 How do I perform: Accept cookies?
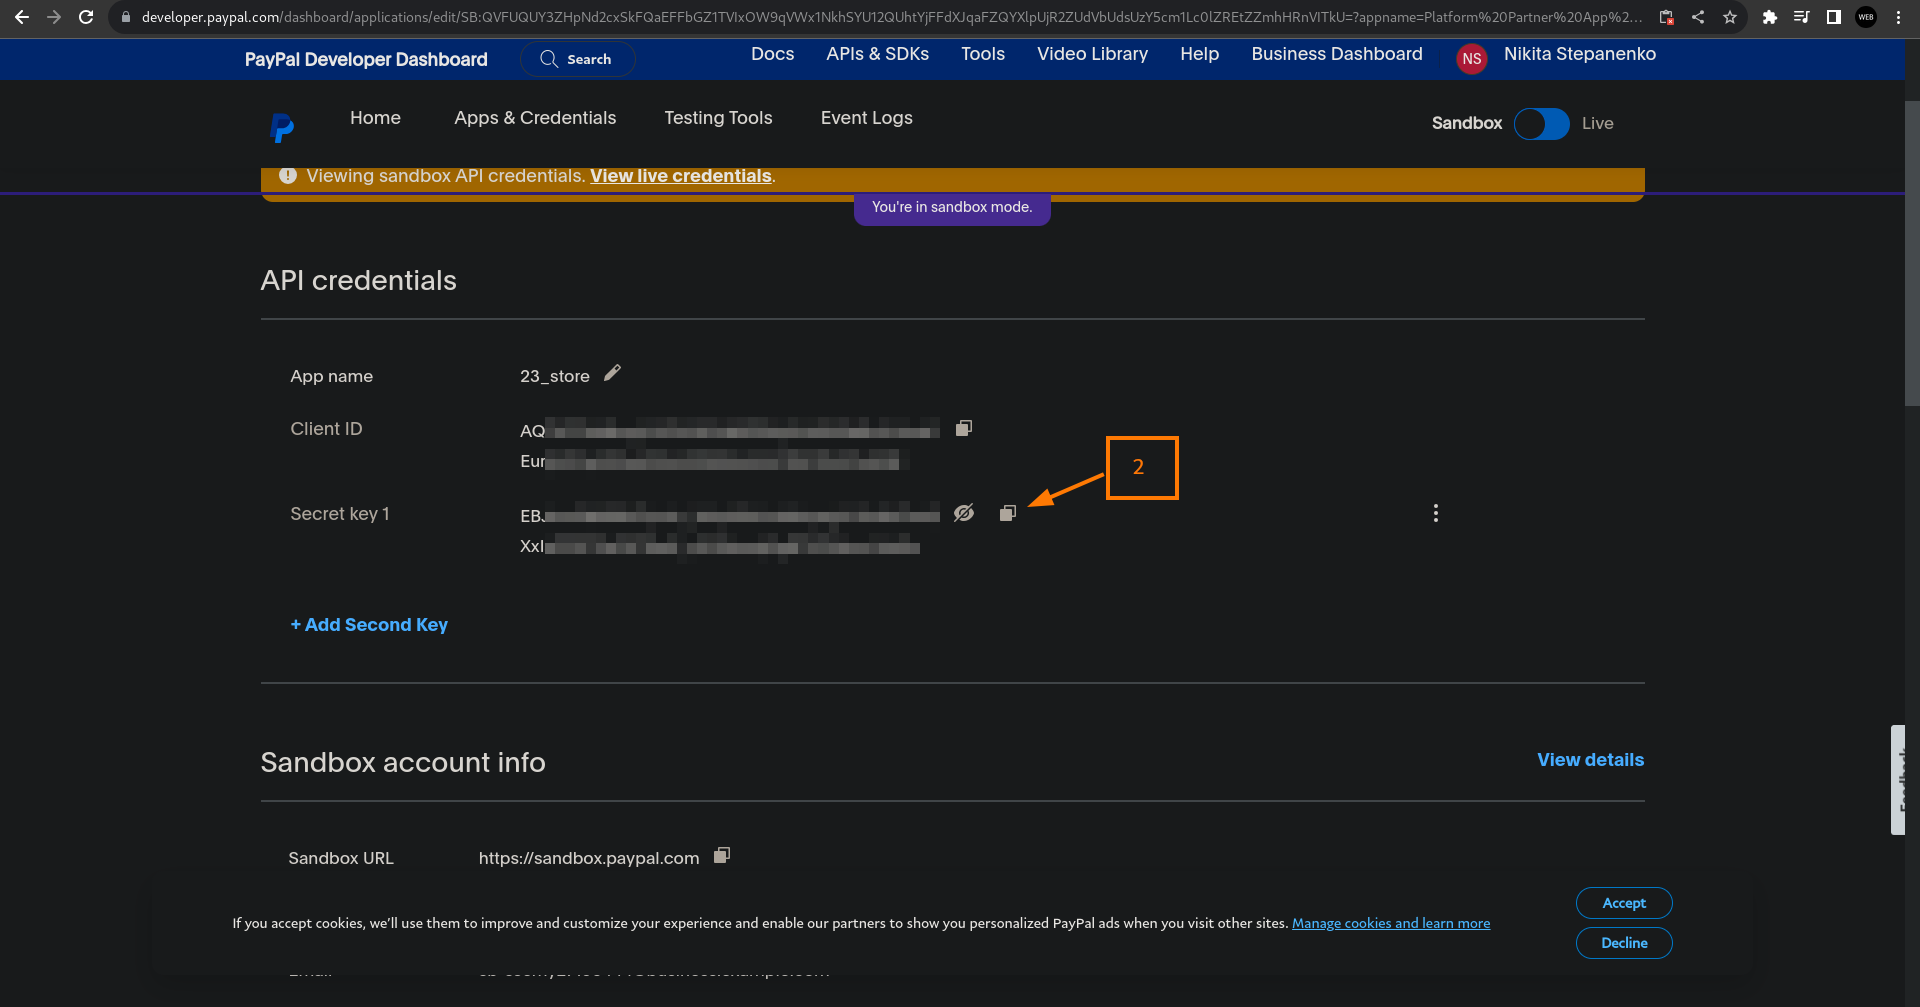click(x=1624, y=903)
